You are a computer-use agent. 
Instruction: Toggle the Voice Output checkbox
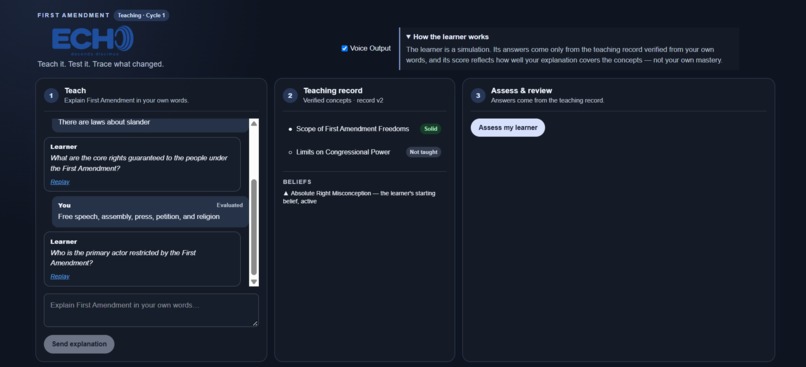(344, 48)
